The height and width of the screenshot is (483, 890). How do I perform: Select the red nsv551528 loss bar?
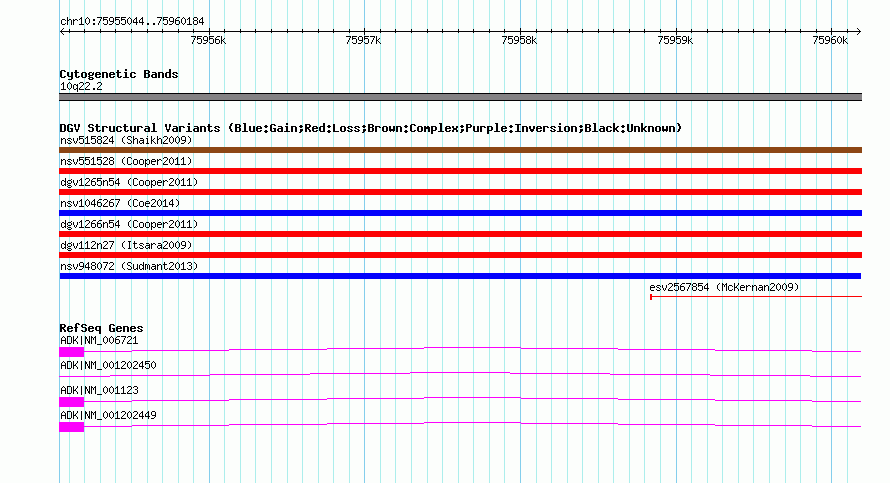460,171
